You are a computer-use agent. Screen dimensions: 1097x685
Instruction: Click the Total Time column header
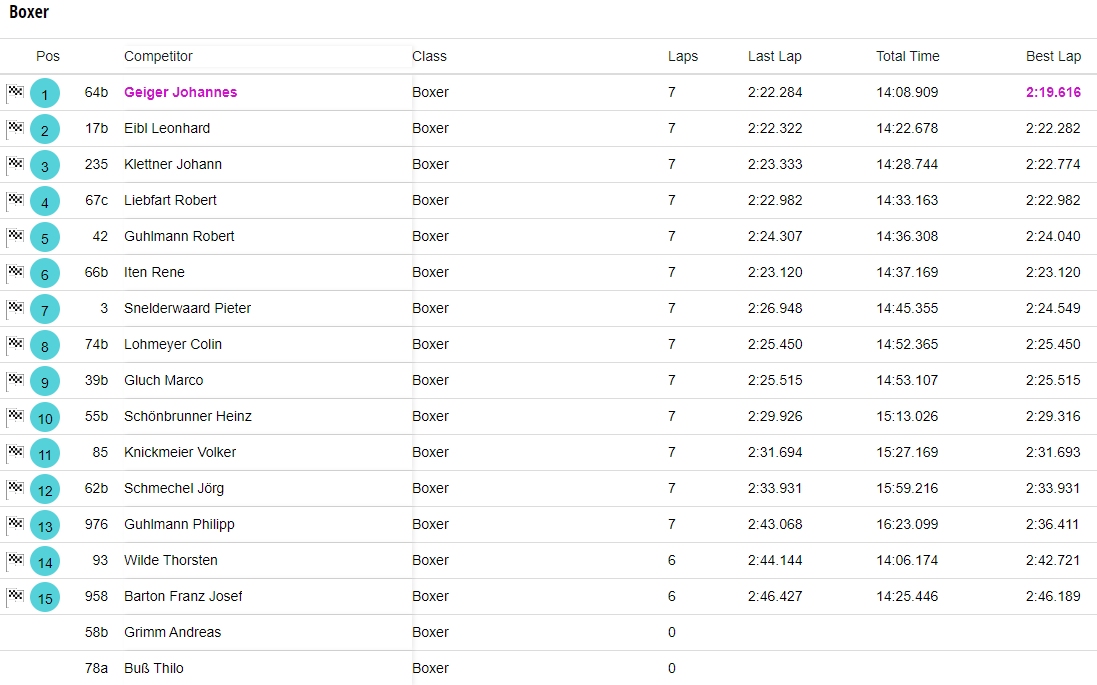point(907,56)
